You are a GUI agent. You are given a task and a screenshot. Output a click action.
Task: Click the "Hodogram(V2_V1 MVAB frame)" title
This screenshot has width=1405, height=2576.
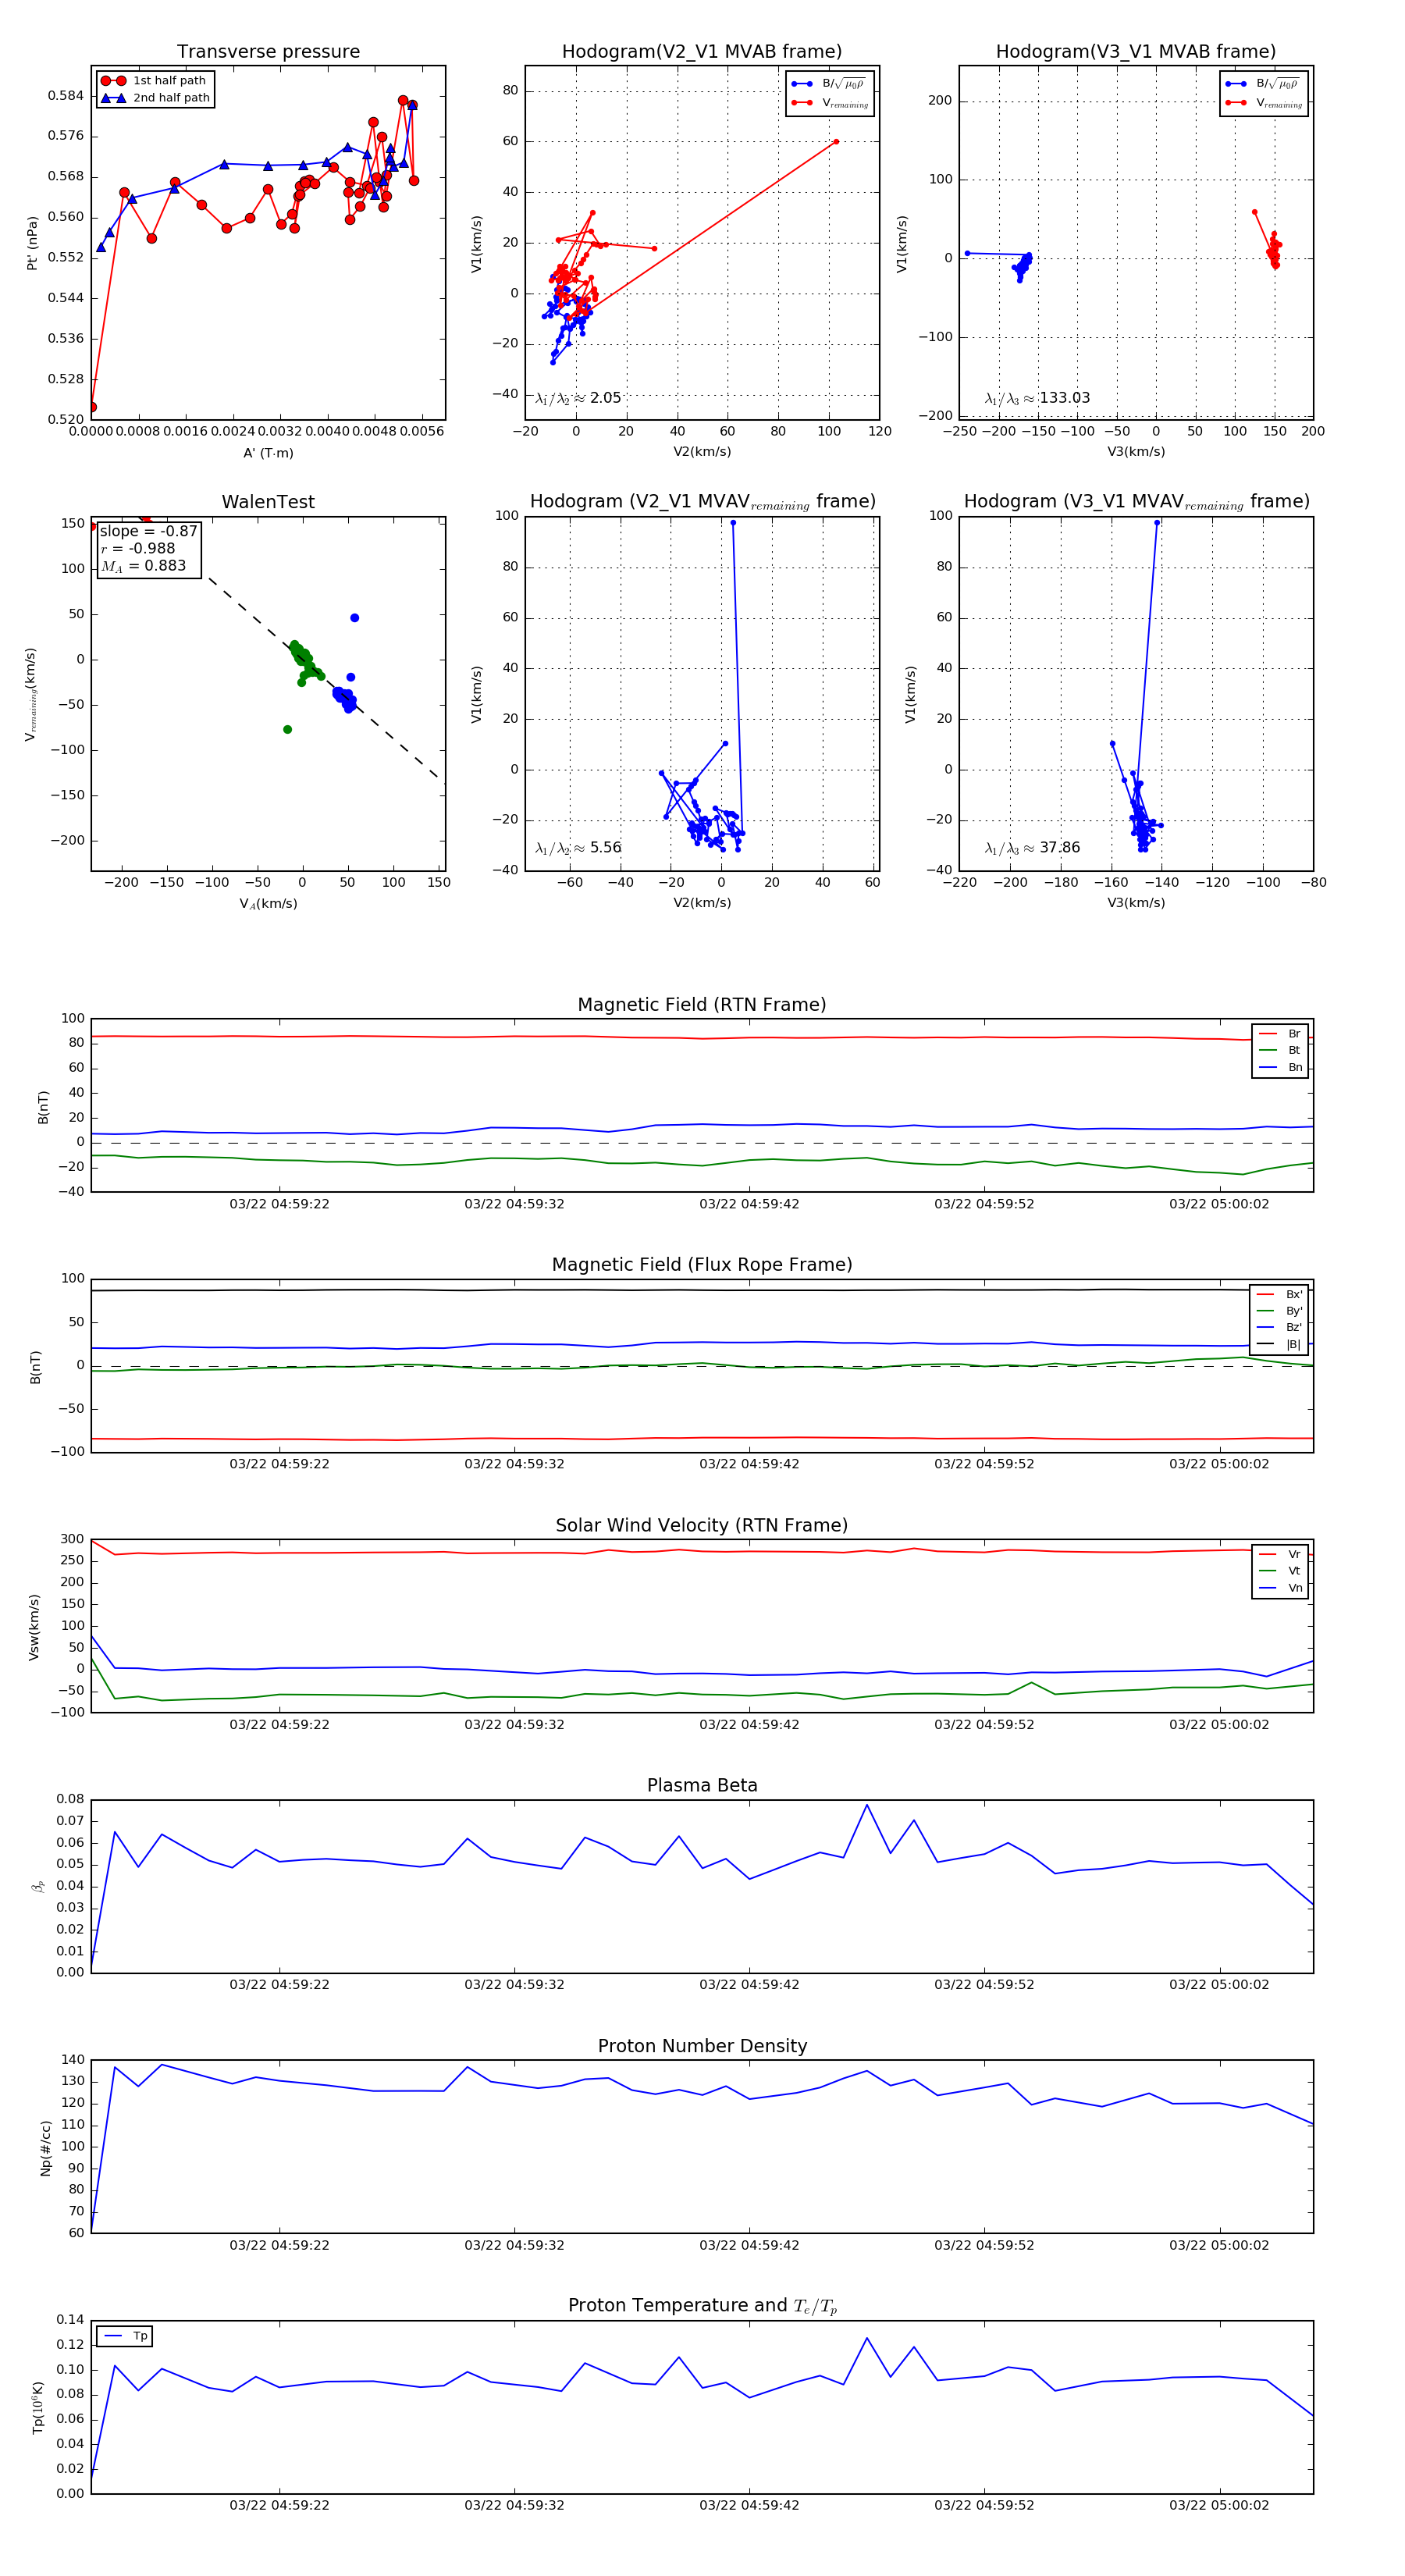coord(702,52)
